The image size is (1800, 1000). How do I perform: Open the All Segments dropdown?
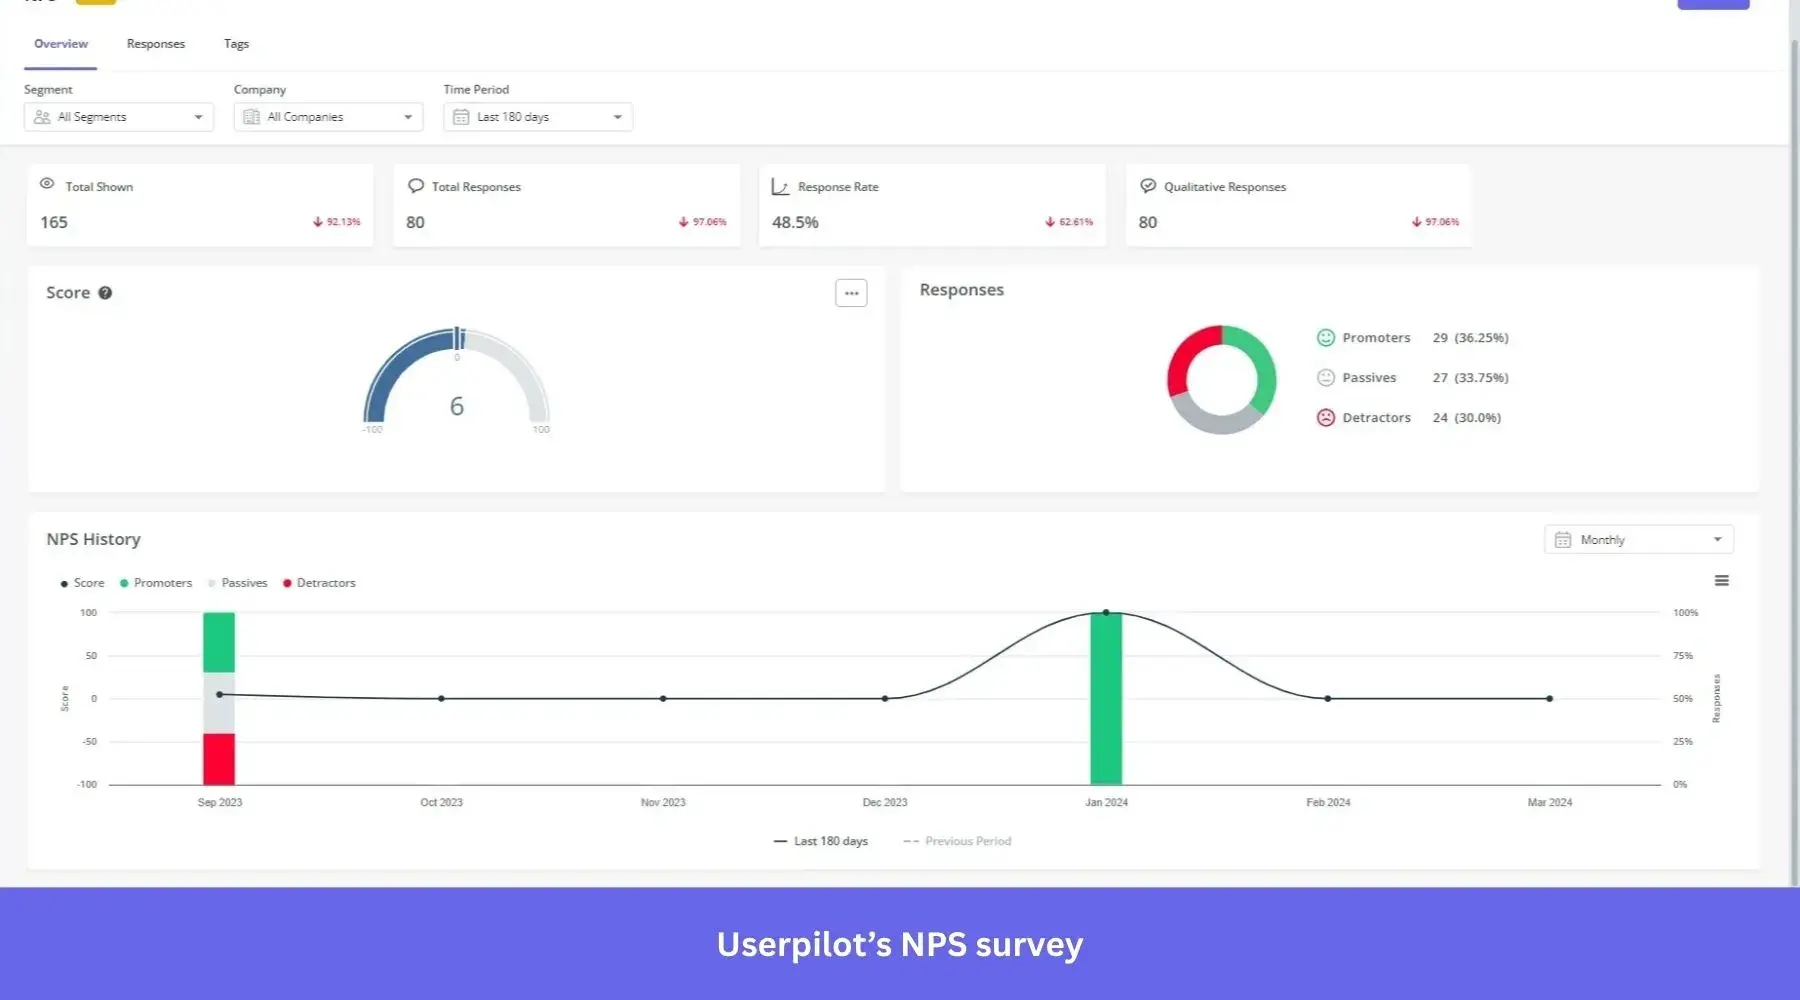[117, 116]
